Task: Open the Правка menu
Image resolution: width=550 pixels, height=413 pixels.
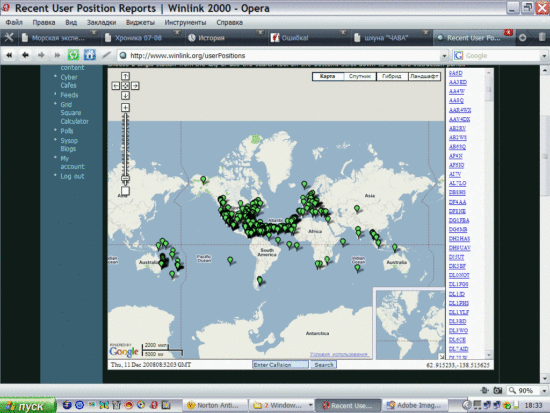Action: pyautogui.click(x=44, y=22)
